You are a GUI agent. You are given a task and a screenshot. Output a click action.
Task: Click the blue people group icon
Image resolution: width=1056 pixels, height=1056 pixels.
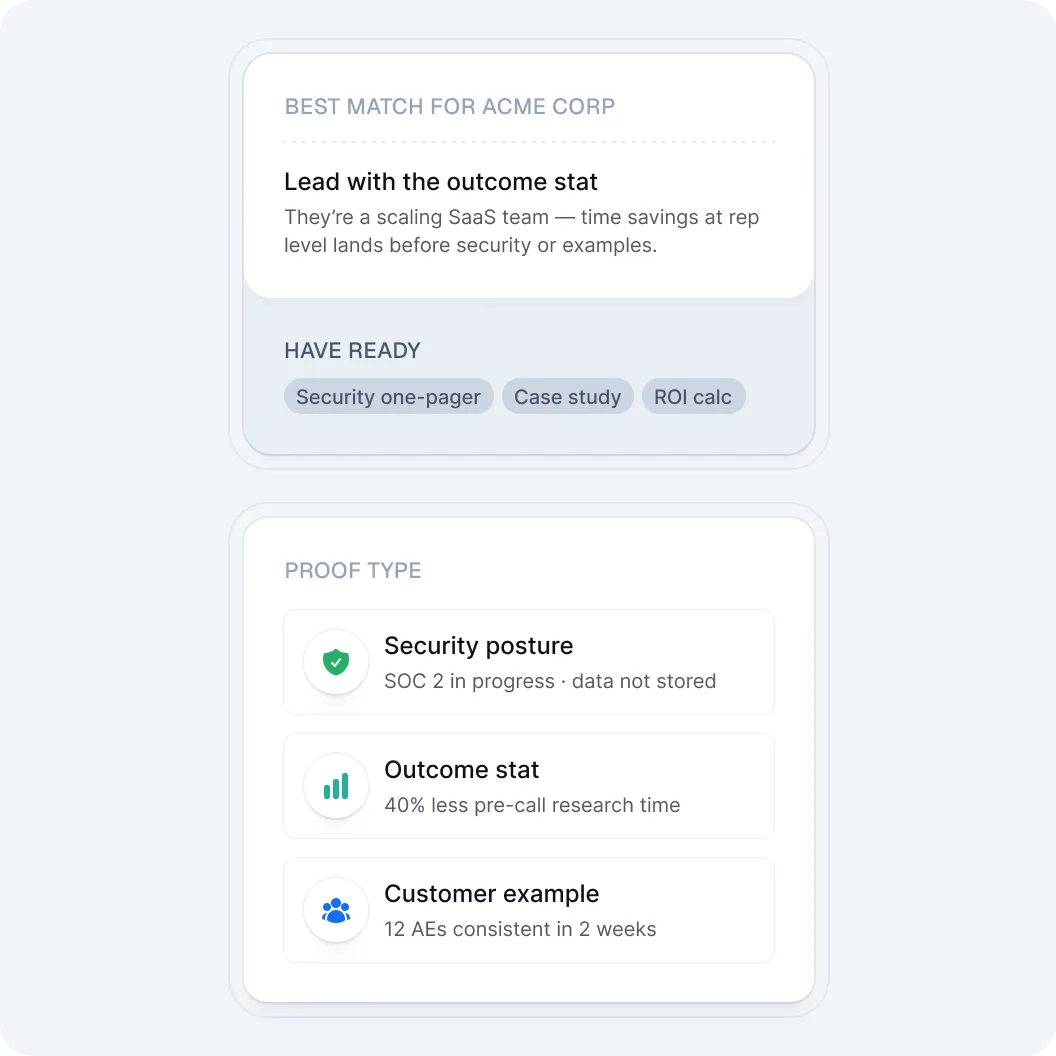(x=336, y=911)
